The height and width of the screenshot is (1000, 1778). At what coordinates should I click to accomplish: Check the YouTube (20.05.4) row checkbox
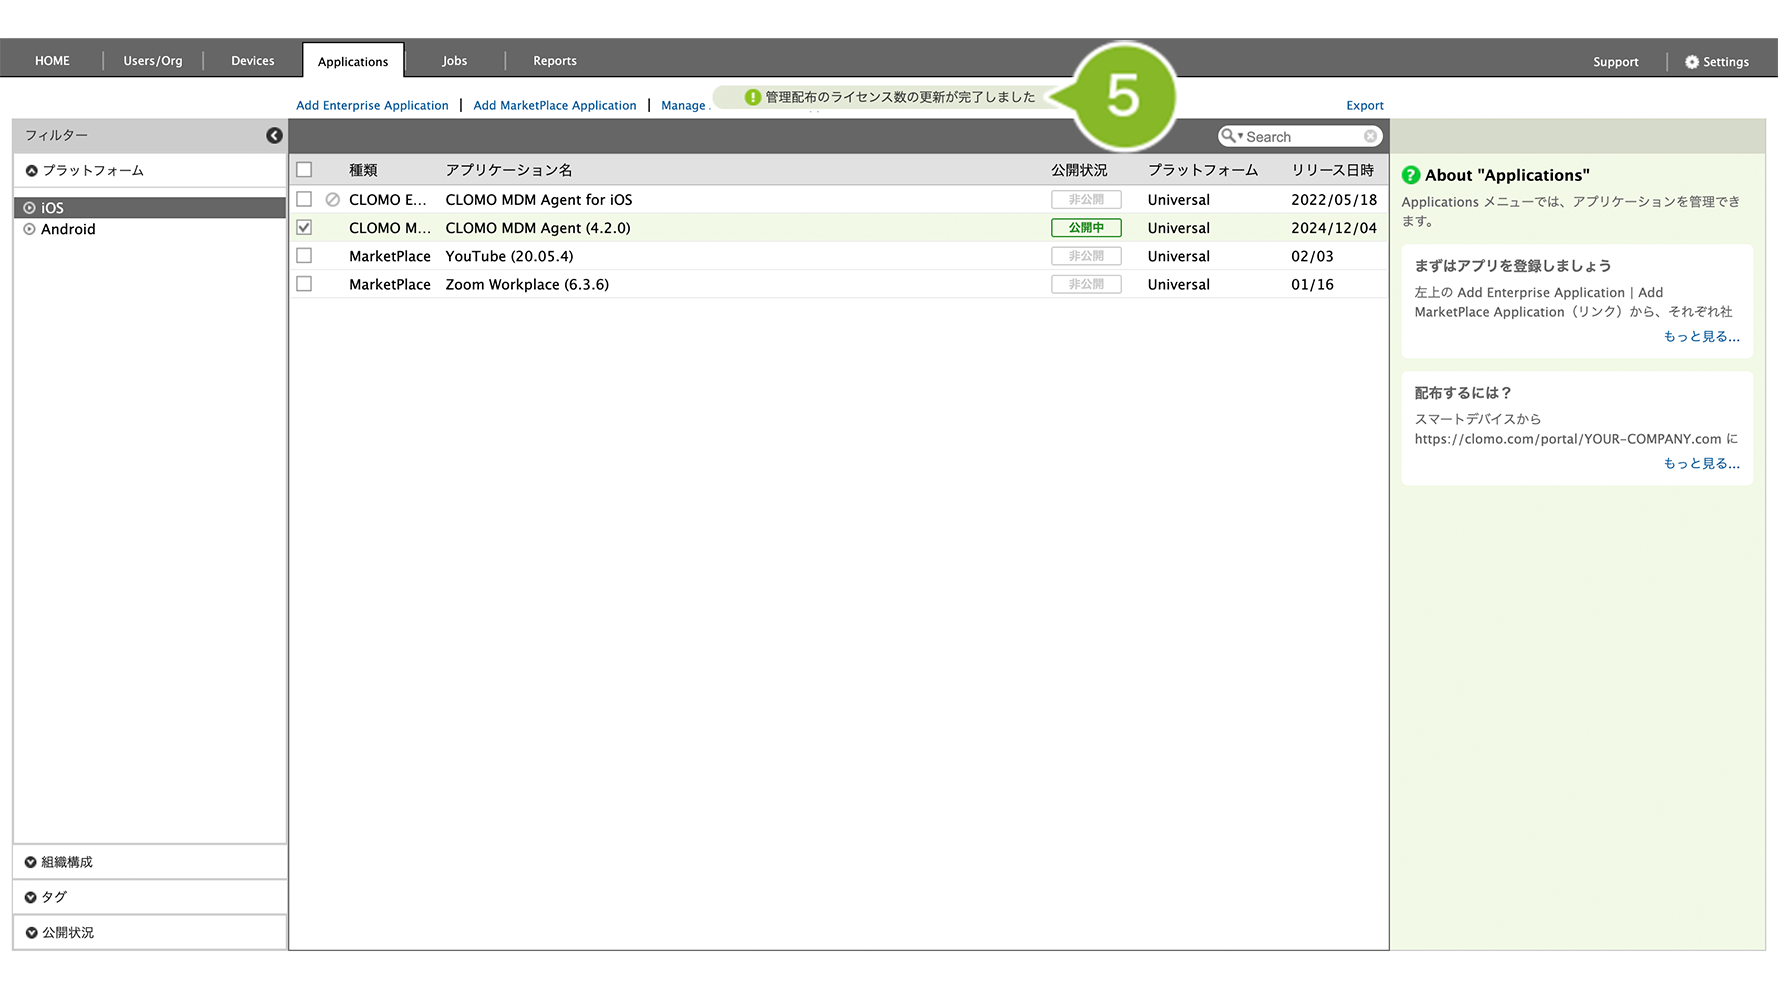(x=304, y=256)
